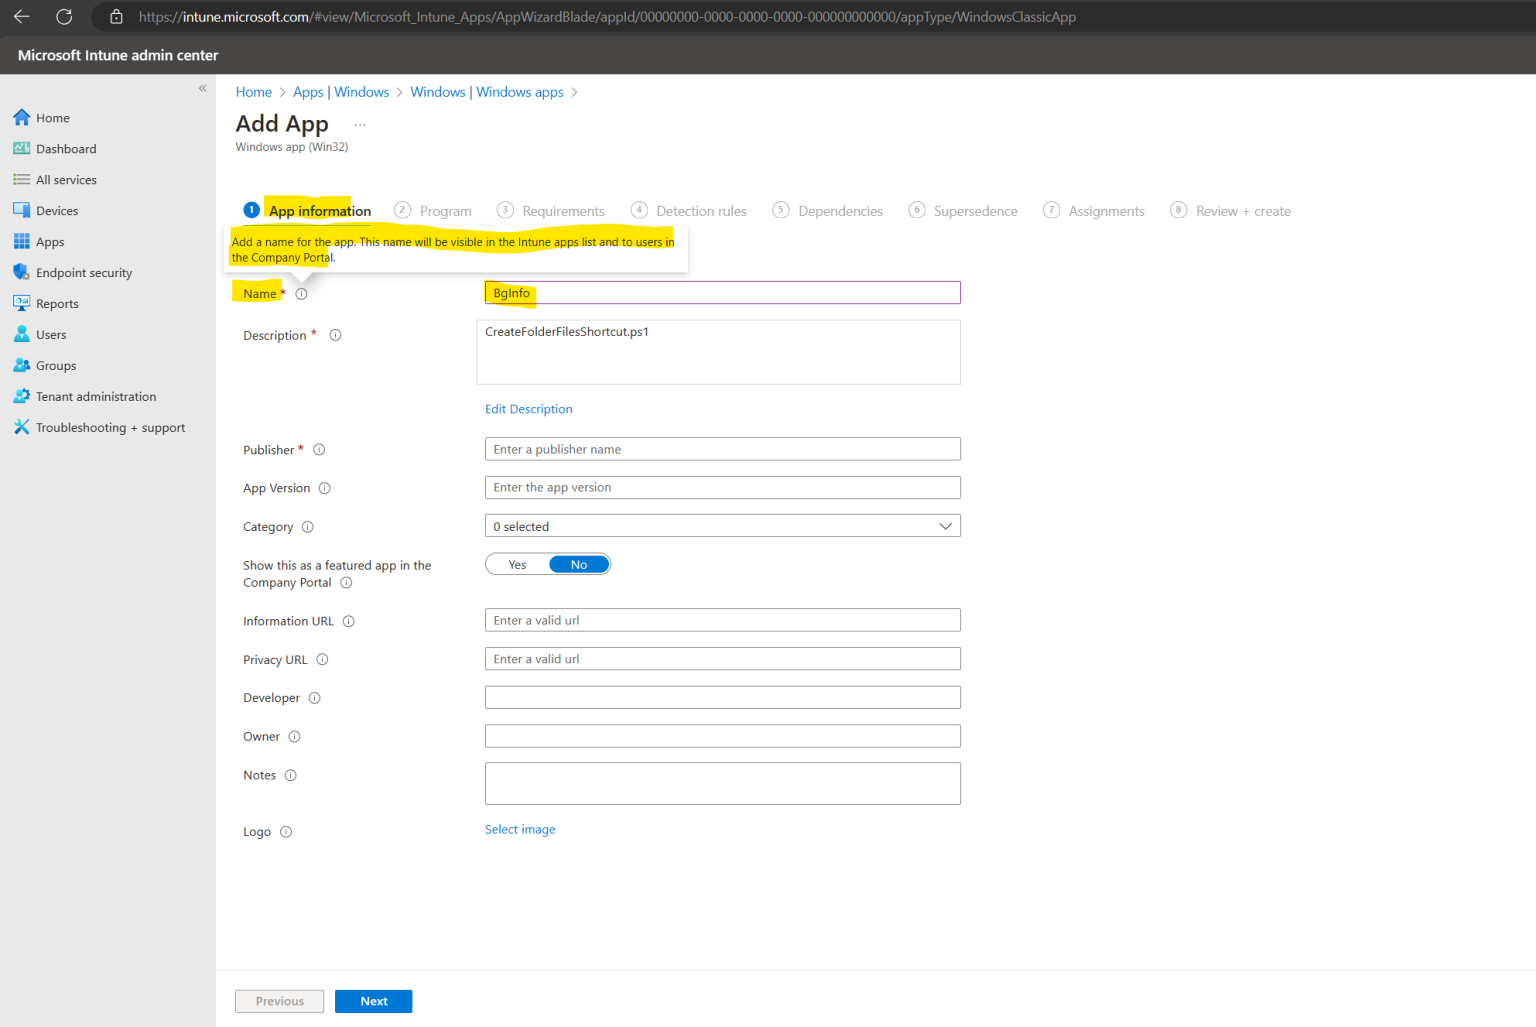Screen dimensions: 1536x1027
Task: Open Reports from the sidebar
Action: [x=56, y=303]
